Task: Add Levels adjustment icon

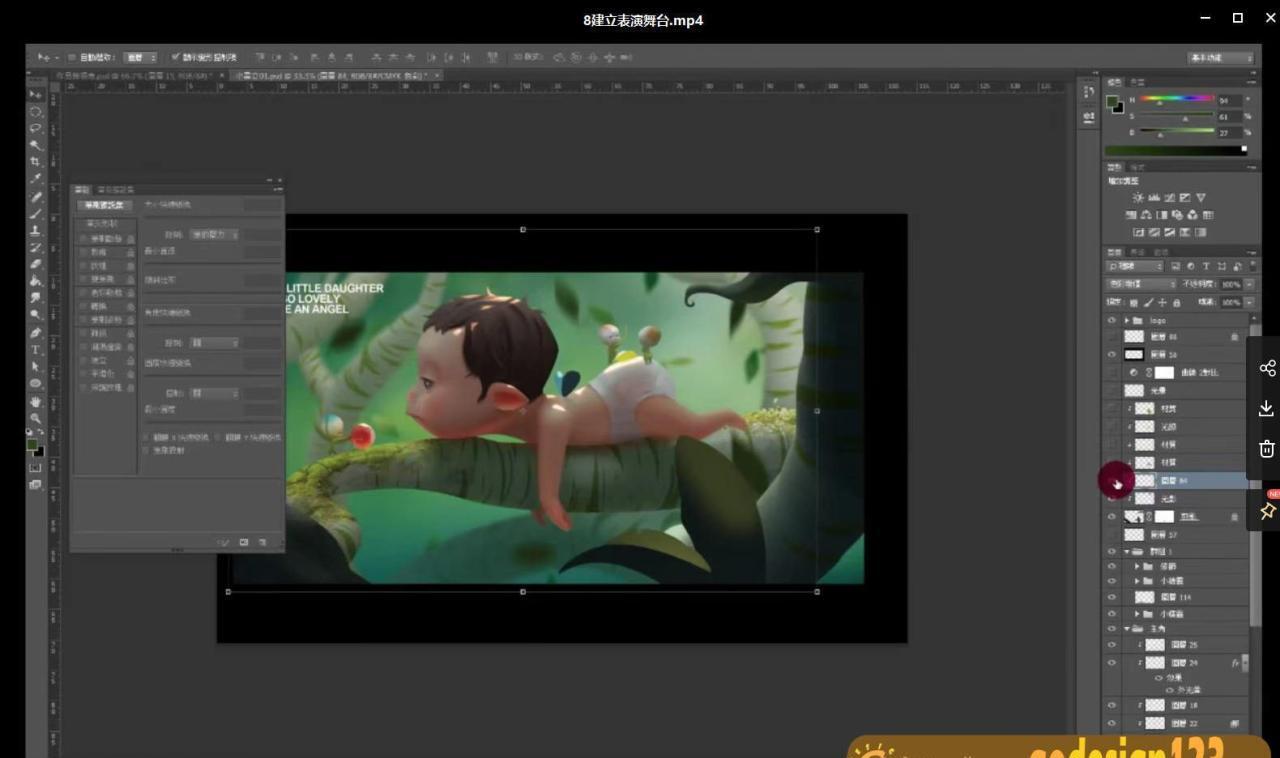Action: [1154, 198]
